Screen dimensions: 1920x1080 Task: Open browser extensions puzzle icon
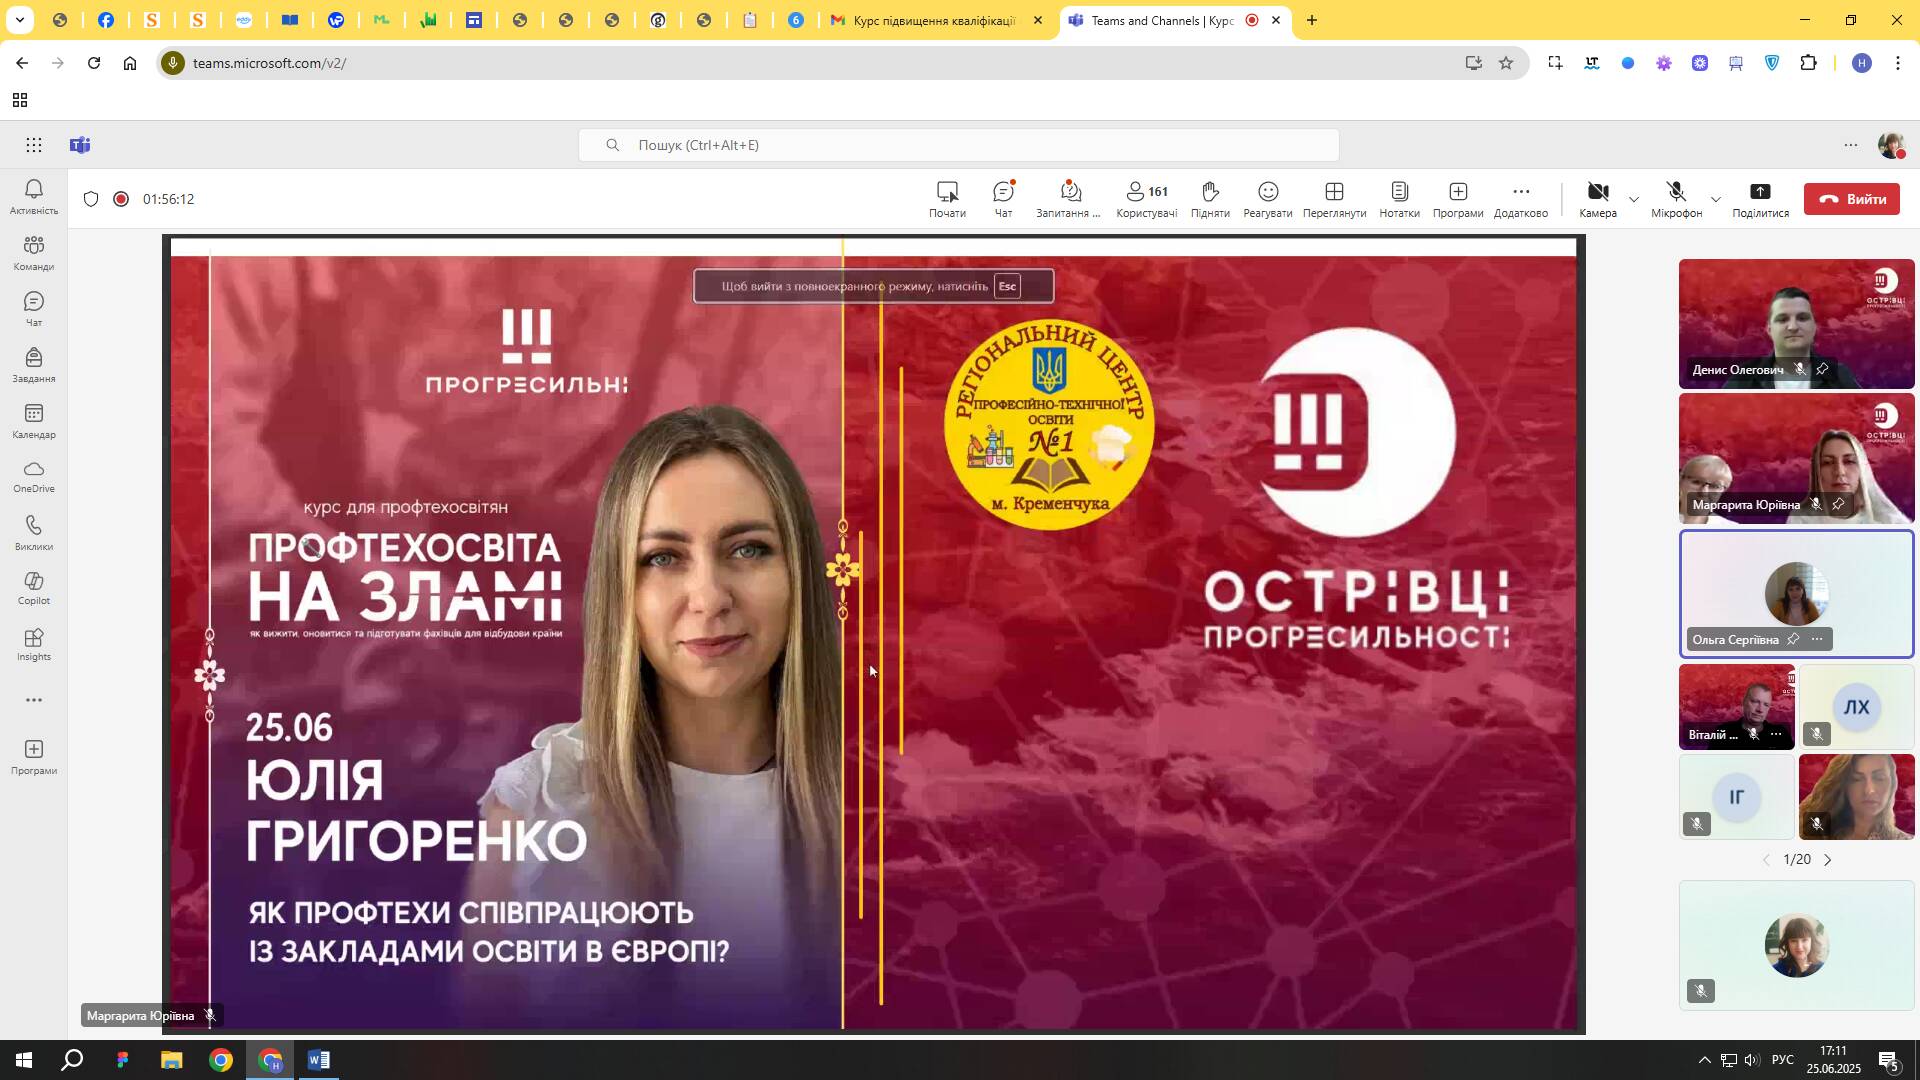[1808, 63]
